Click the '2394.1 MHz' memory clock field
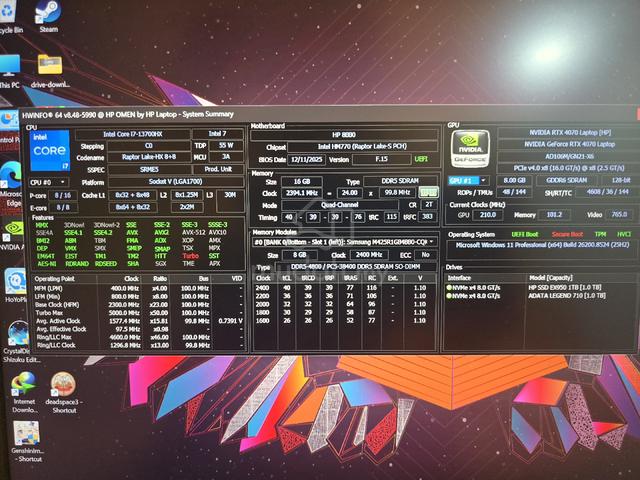This screenshot has width=640, height=480. [302, 193]
